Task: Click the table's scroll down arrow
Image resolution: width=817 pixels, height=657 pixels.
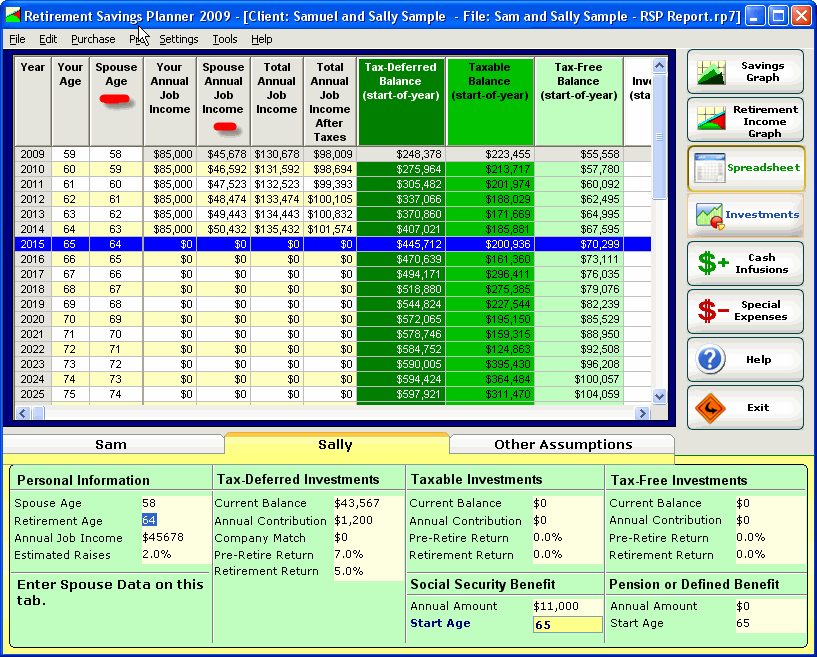Action: tap(659, 396)
